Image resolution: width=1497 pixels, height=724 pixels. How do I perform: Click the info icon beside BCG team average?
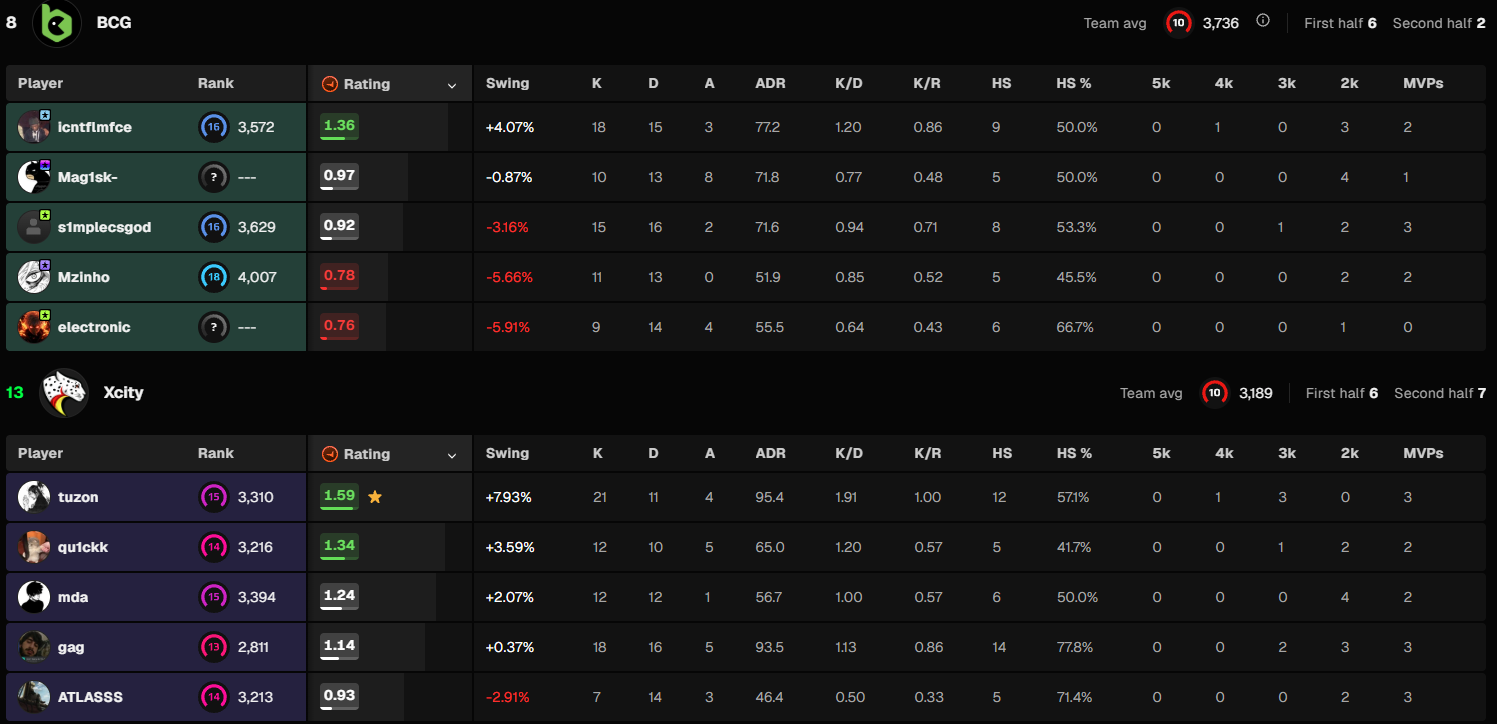pos(1263,21)
